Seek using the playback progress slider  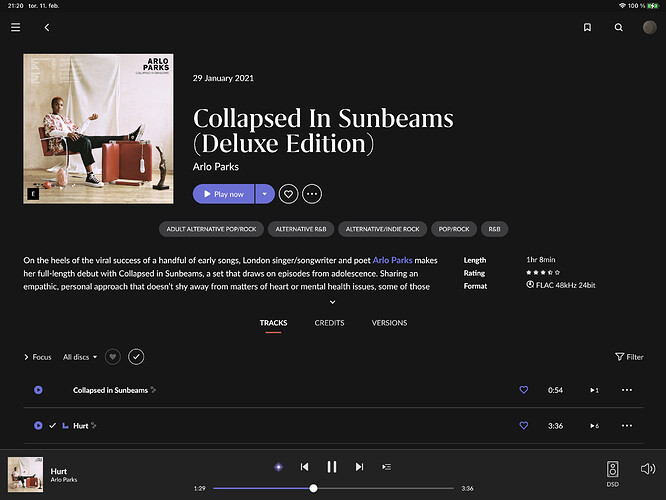(x=333, y=489)
